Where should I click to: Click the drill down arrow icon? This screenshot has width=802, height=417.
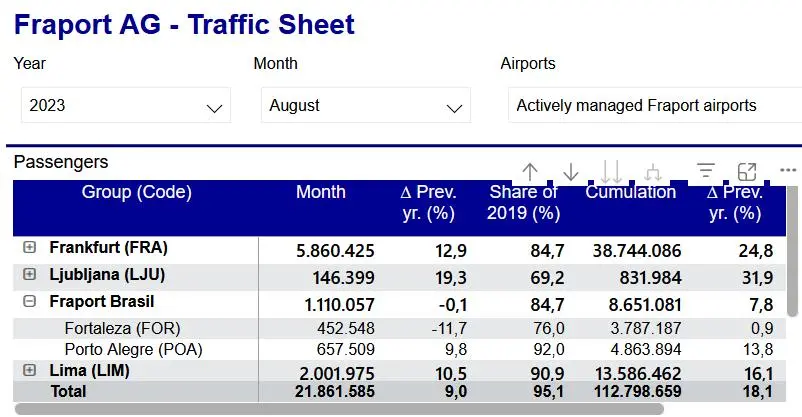pos(570,172)
